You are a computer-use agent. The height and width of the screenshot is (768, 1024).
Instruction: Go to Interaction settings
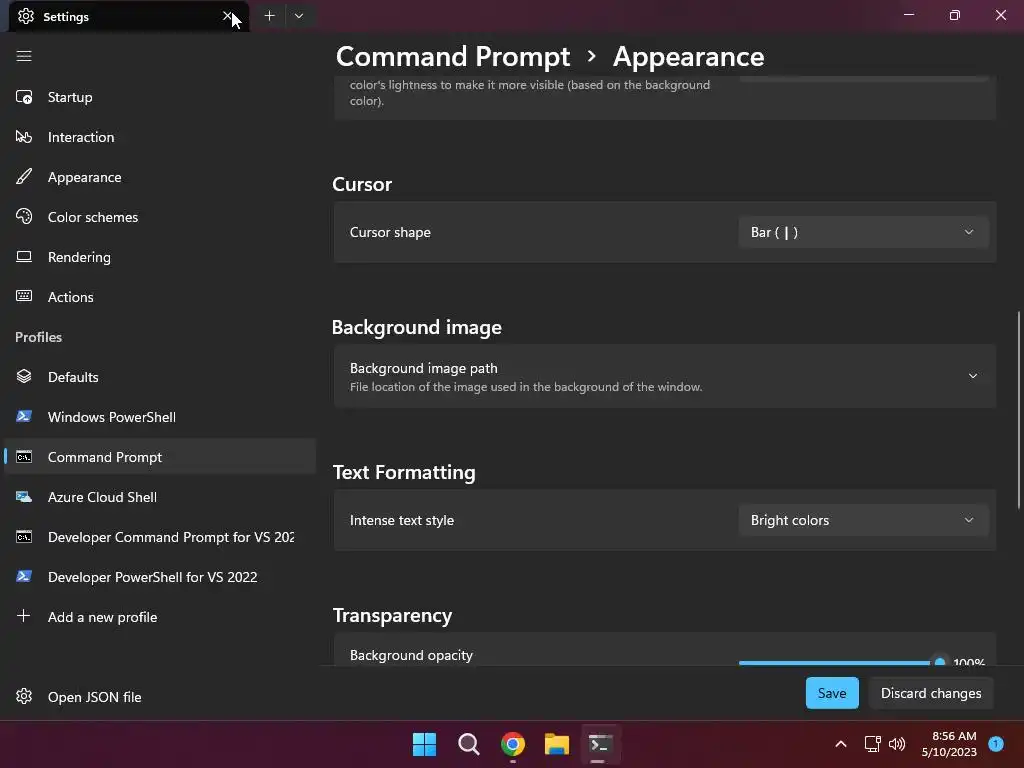(x=160, y=137)
